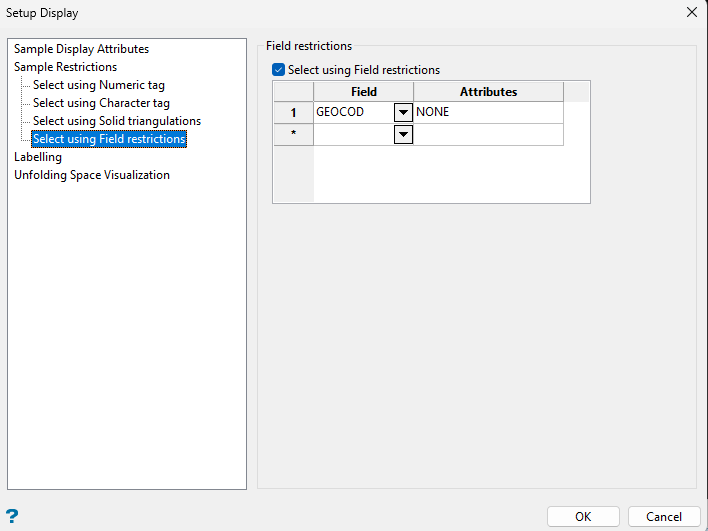
Task: Click the Field column header
Action: 363,92
